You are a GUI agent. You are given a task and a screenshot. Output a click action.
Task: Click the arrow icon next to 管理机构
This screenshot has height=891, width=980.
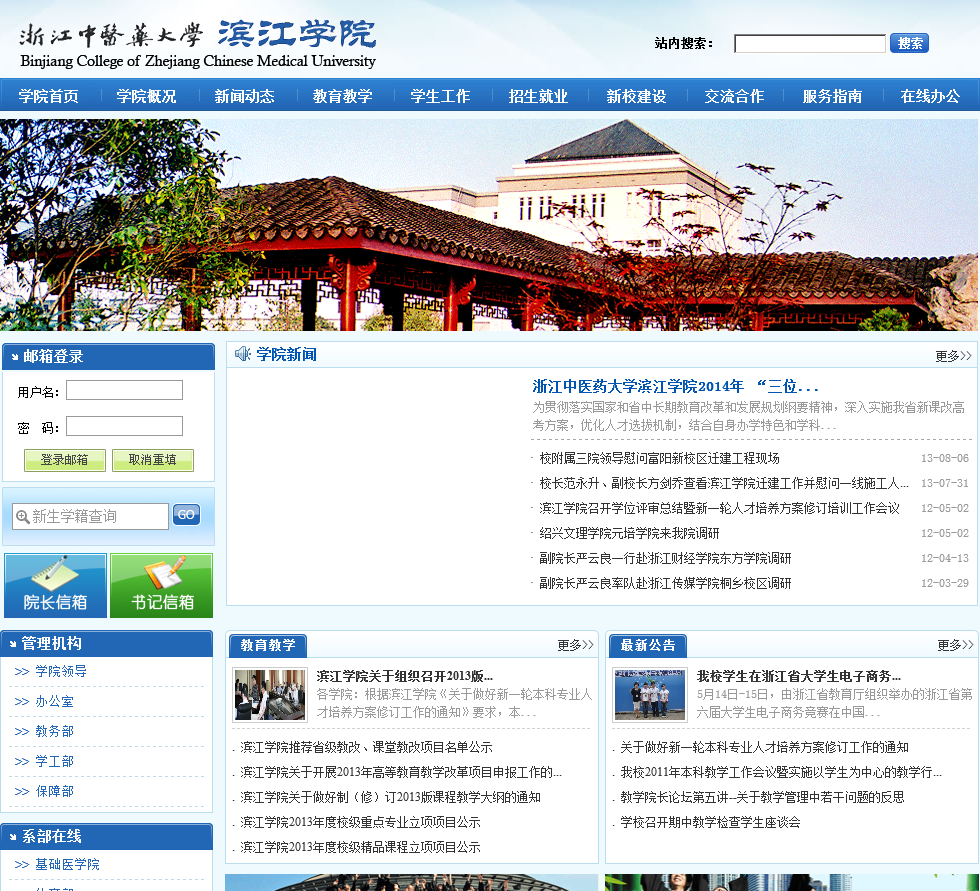click(x=12, y=644)
